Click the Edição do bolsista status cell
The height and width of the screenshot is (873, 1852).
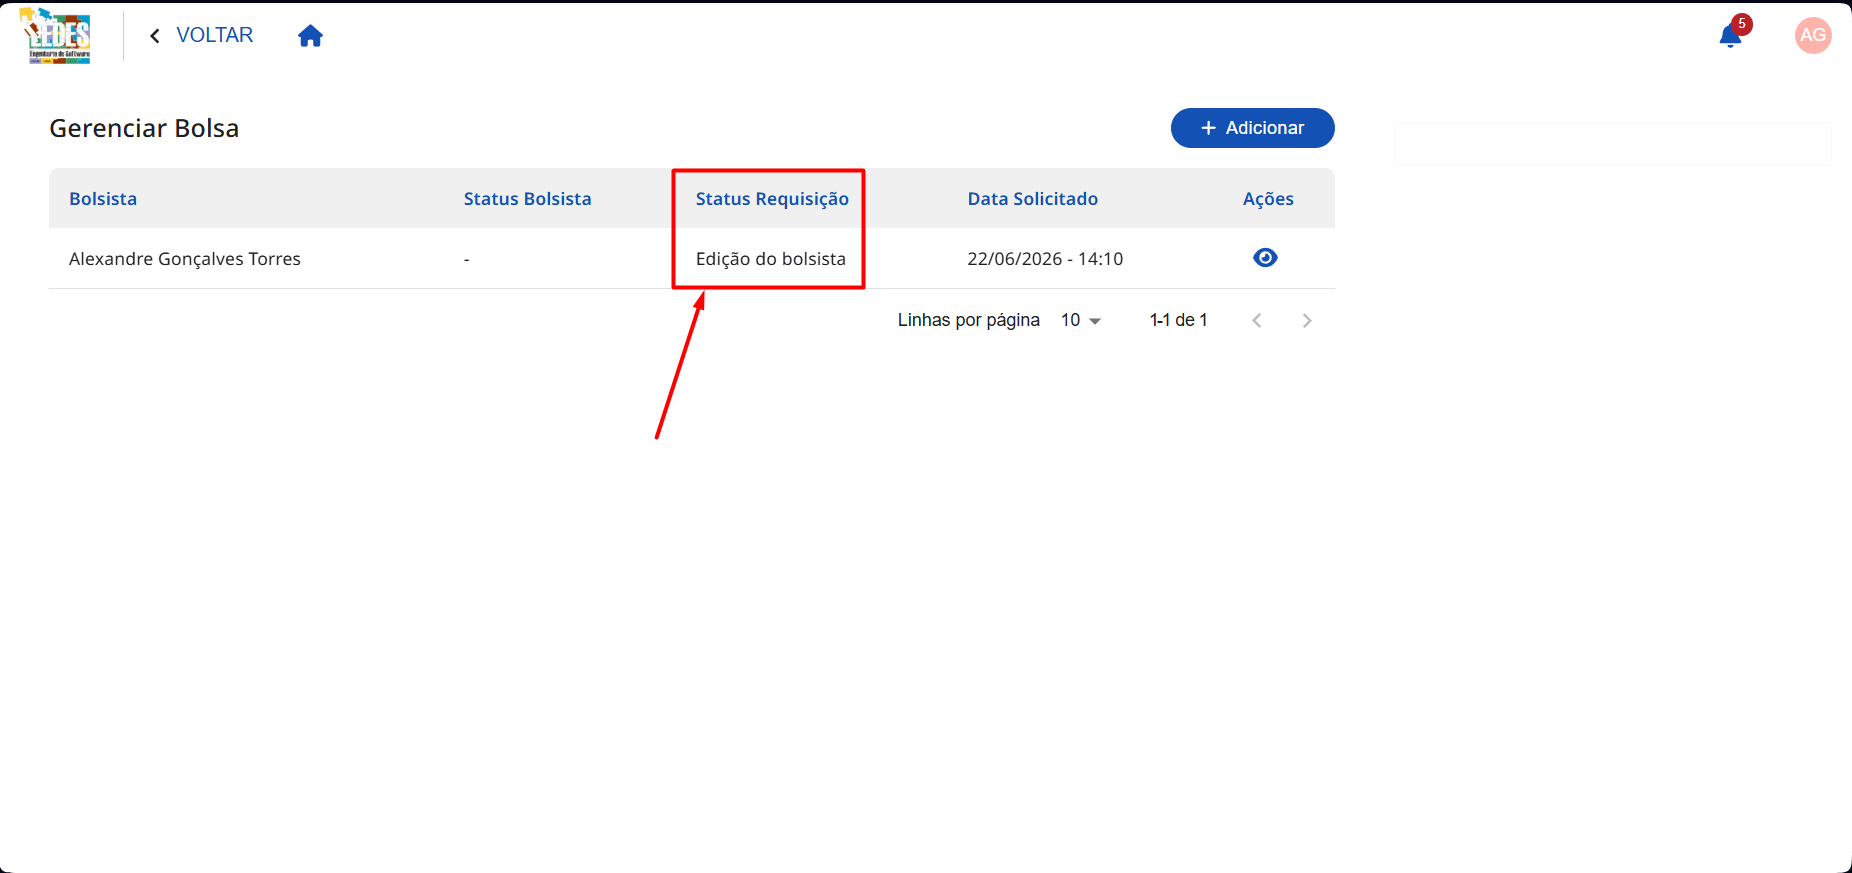[x=771, y=259]
